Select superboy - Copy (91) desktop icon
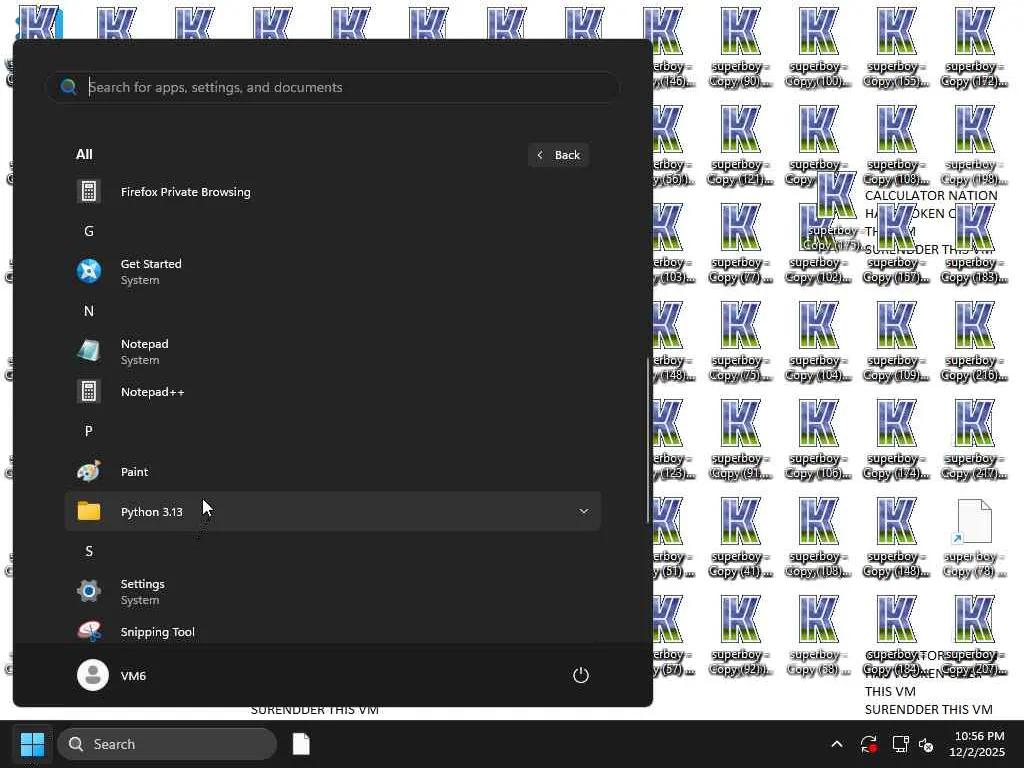Viewport: 1024px width, 768px height. coord(741,439)
